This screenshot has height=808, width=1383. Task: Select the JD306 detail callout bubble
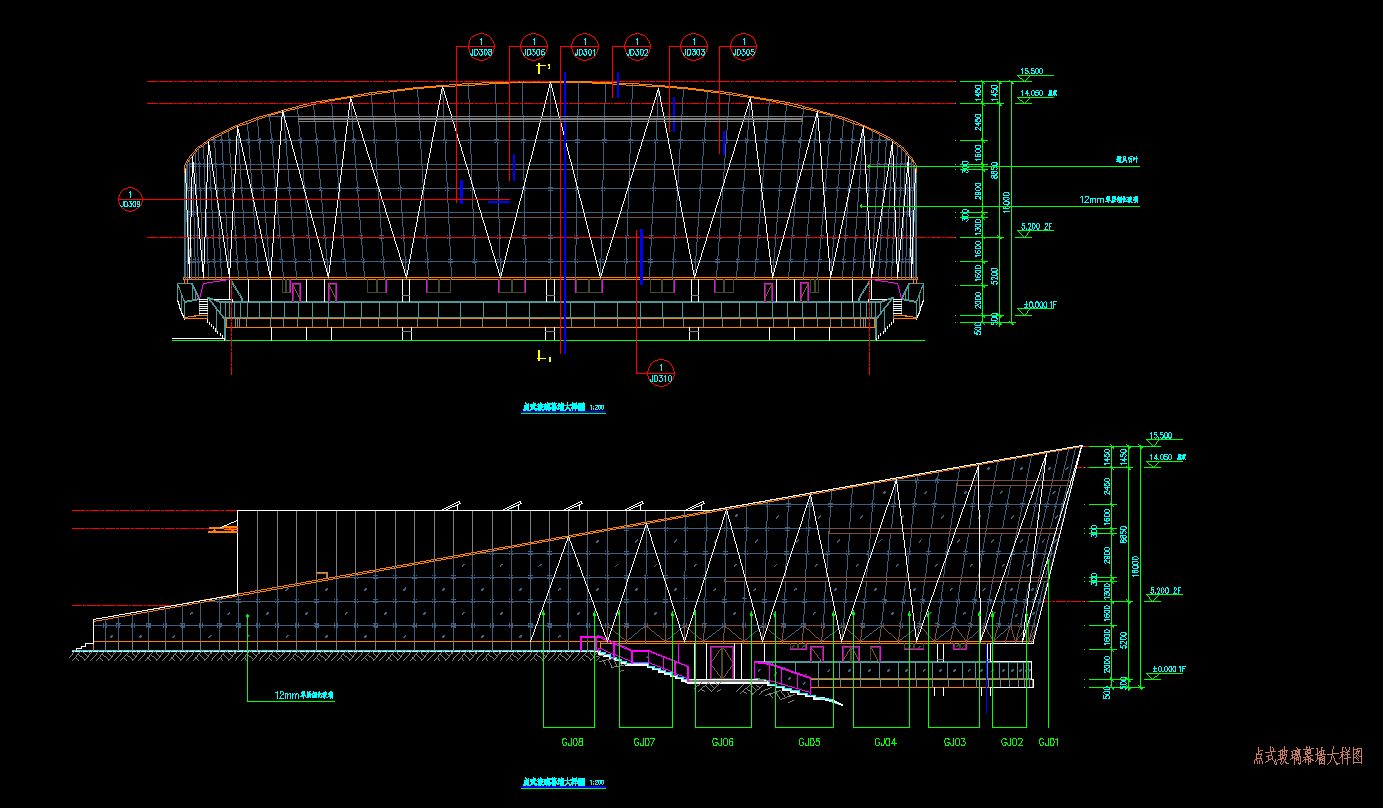[x=534, y=47]
